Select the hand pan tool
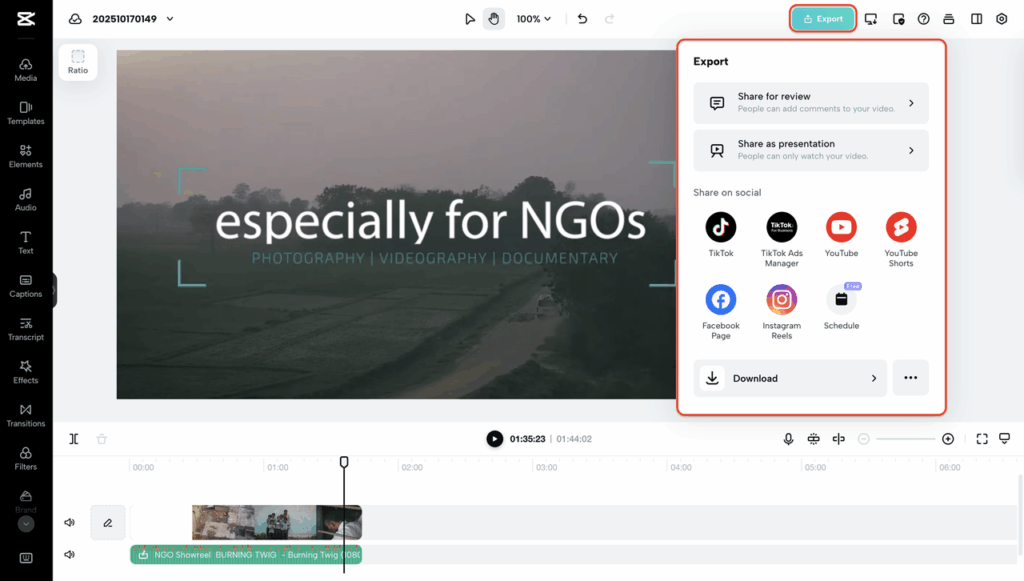Viewport: 1024px width, 581px height. pos(494,19)
